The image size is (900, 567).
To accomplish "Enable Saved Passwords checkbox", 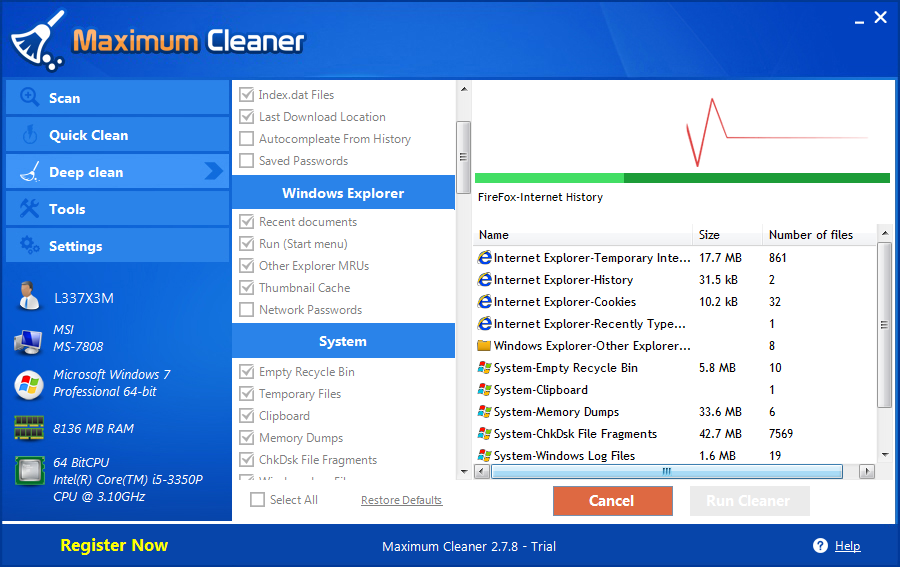I will (x=246, y=160).
